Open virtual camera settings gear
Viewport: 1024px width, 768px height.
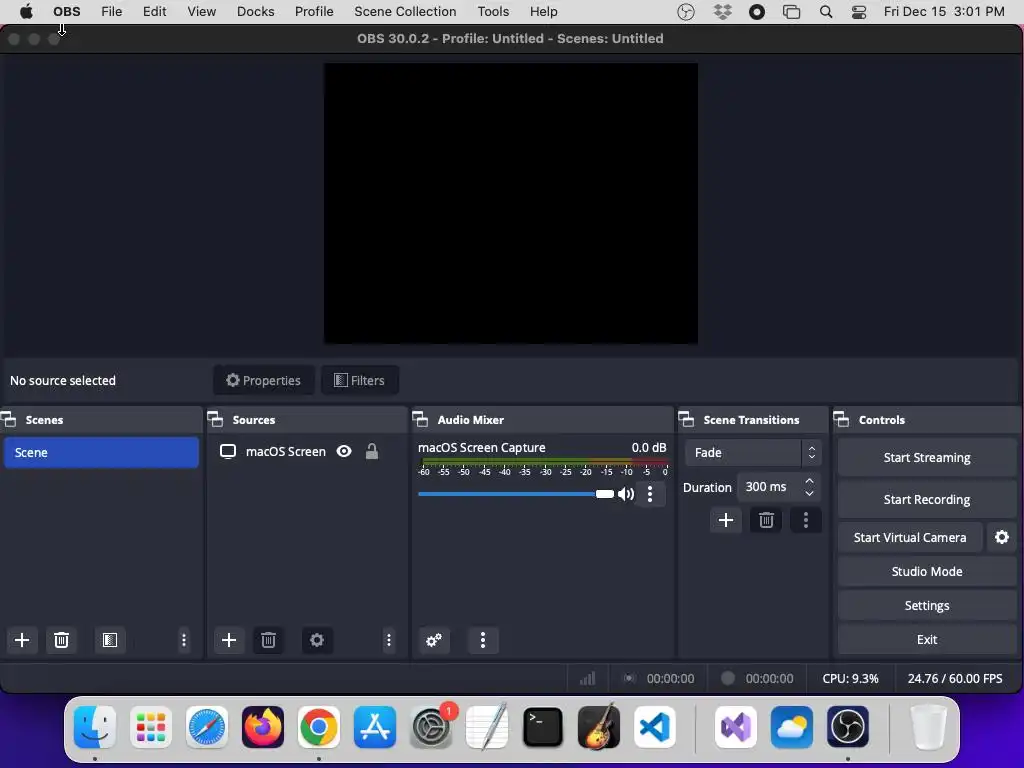pos(1002,537)
